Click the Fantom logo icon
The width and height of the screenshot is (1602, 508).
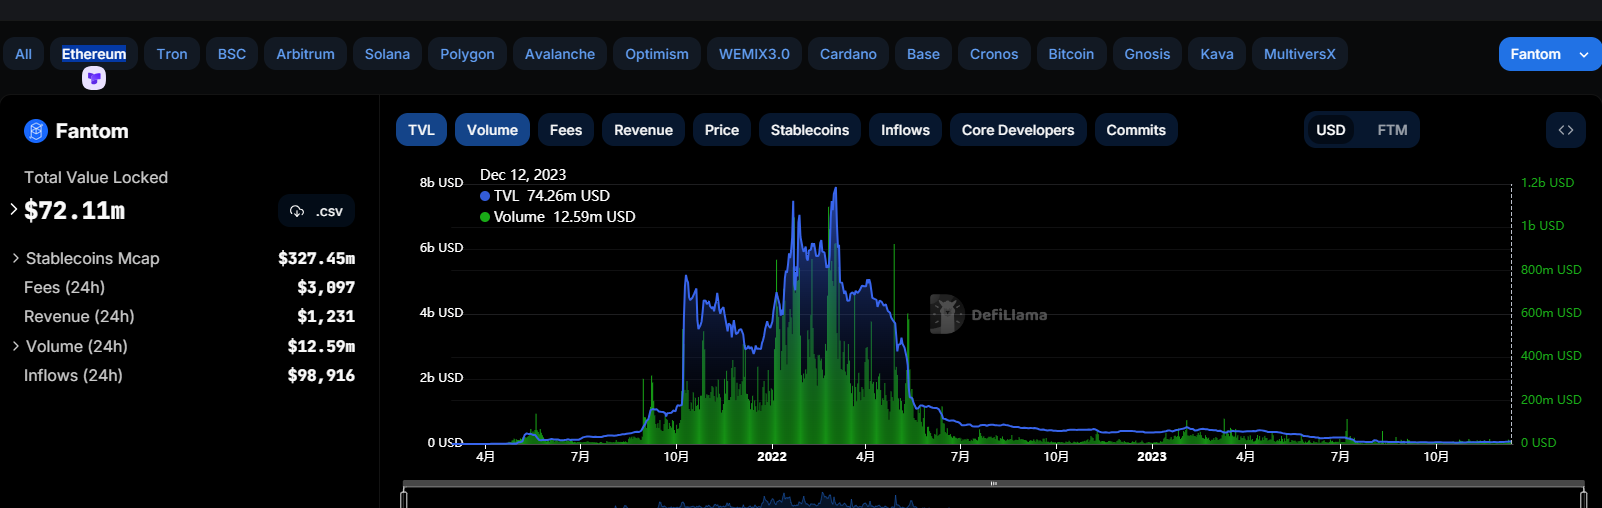pyautogui.click(x=36, y=131)
